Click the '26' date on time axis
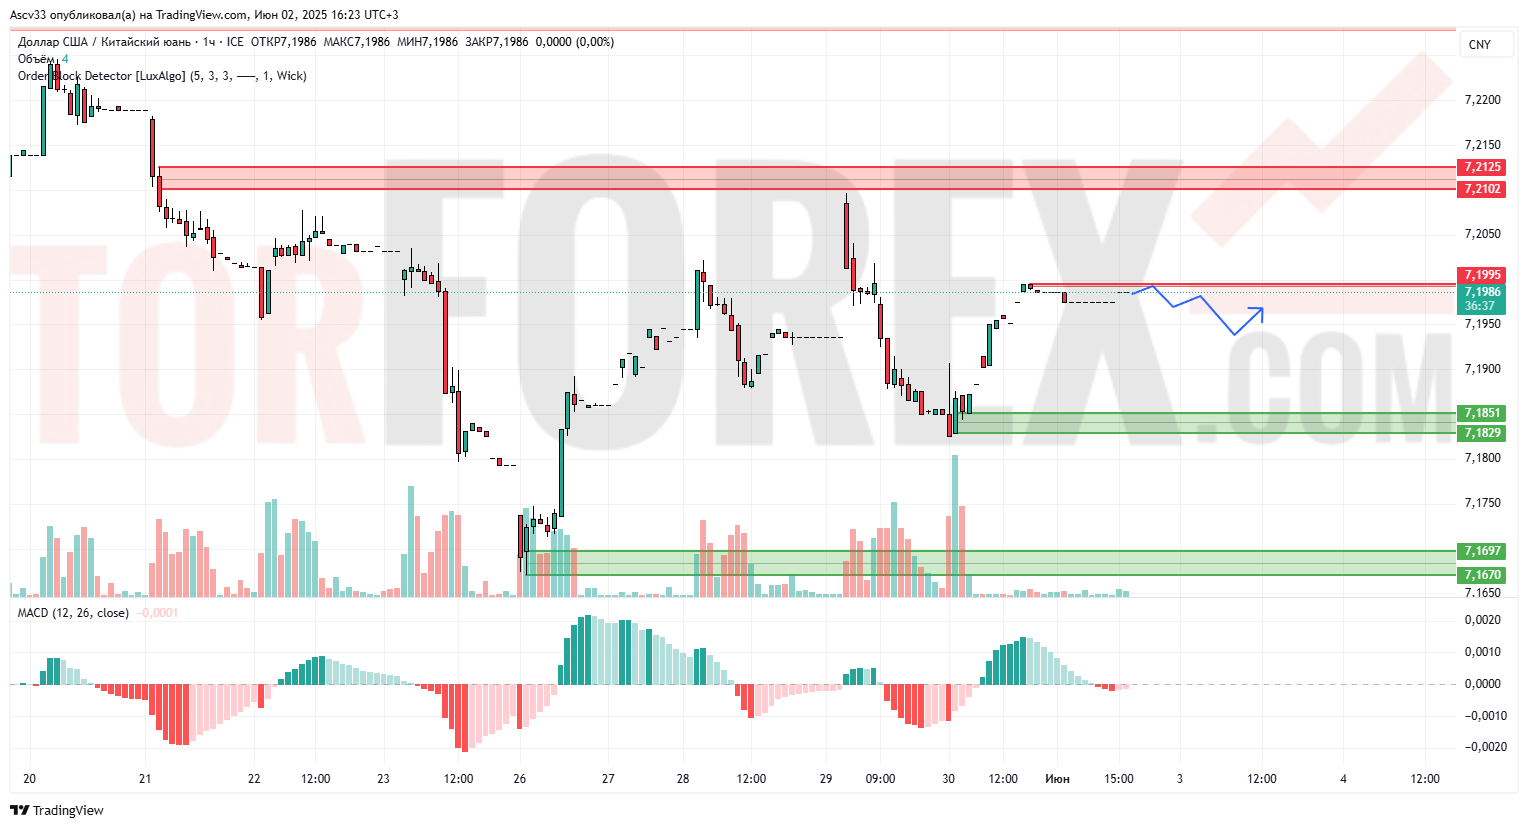1528x828 pixels. point(519,779)
